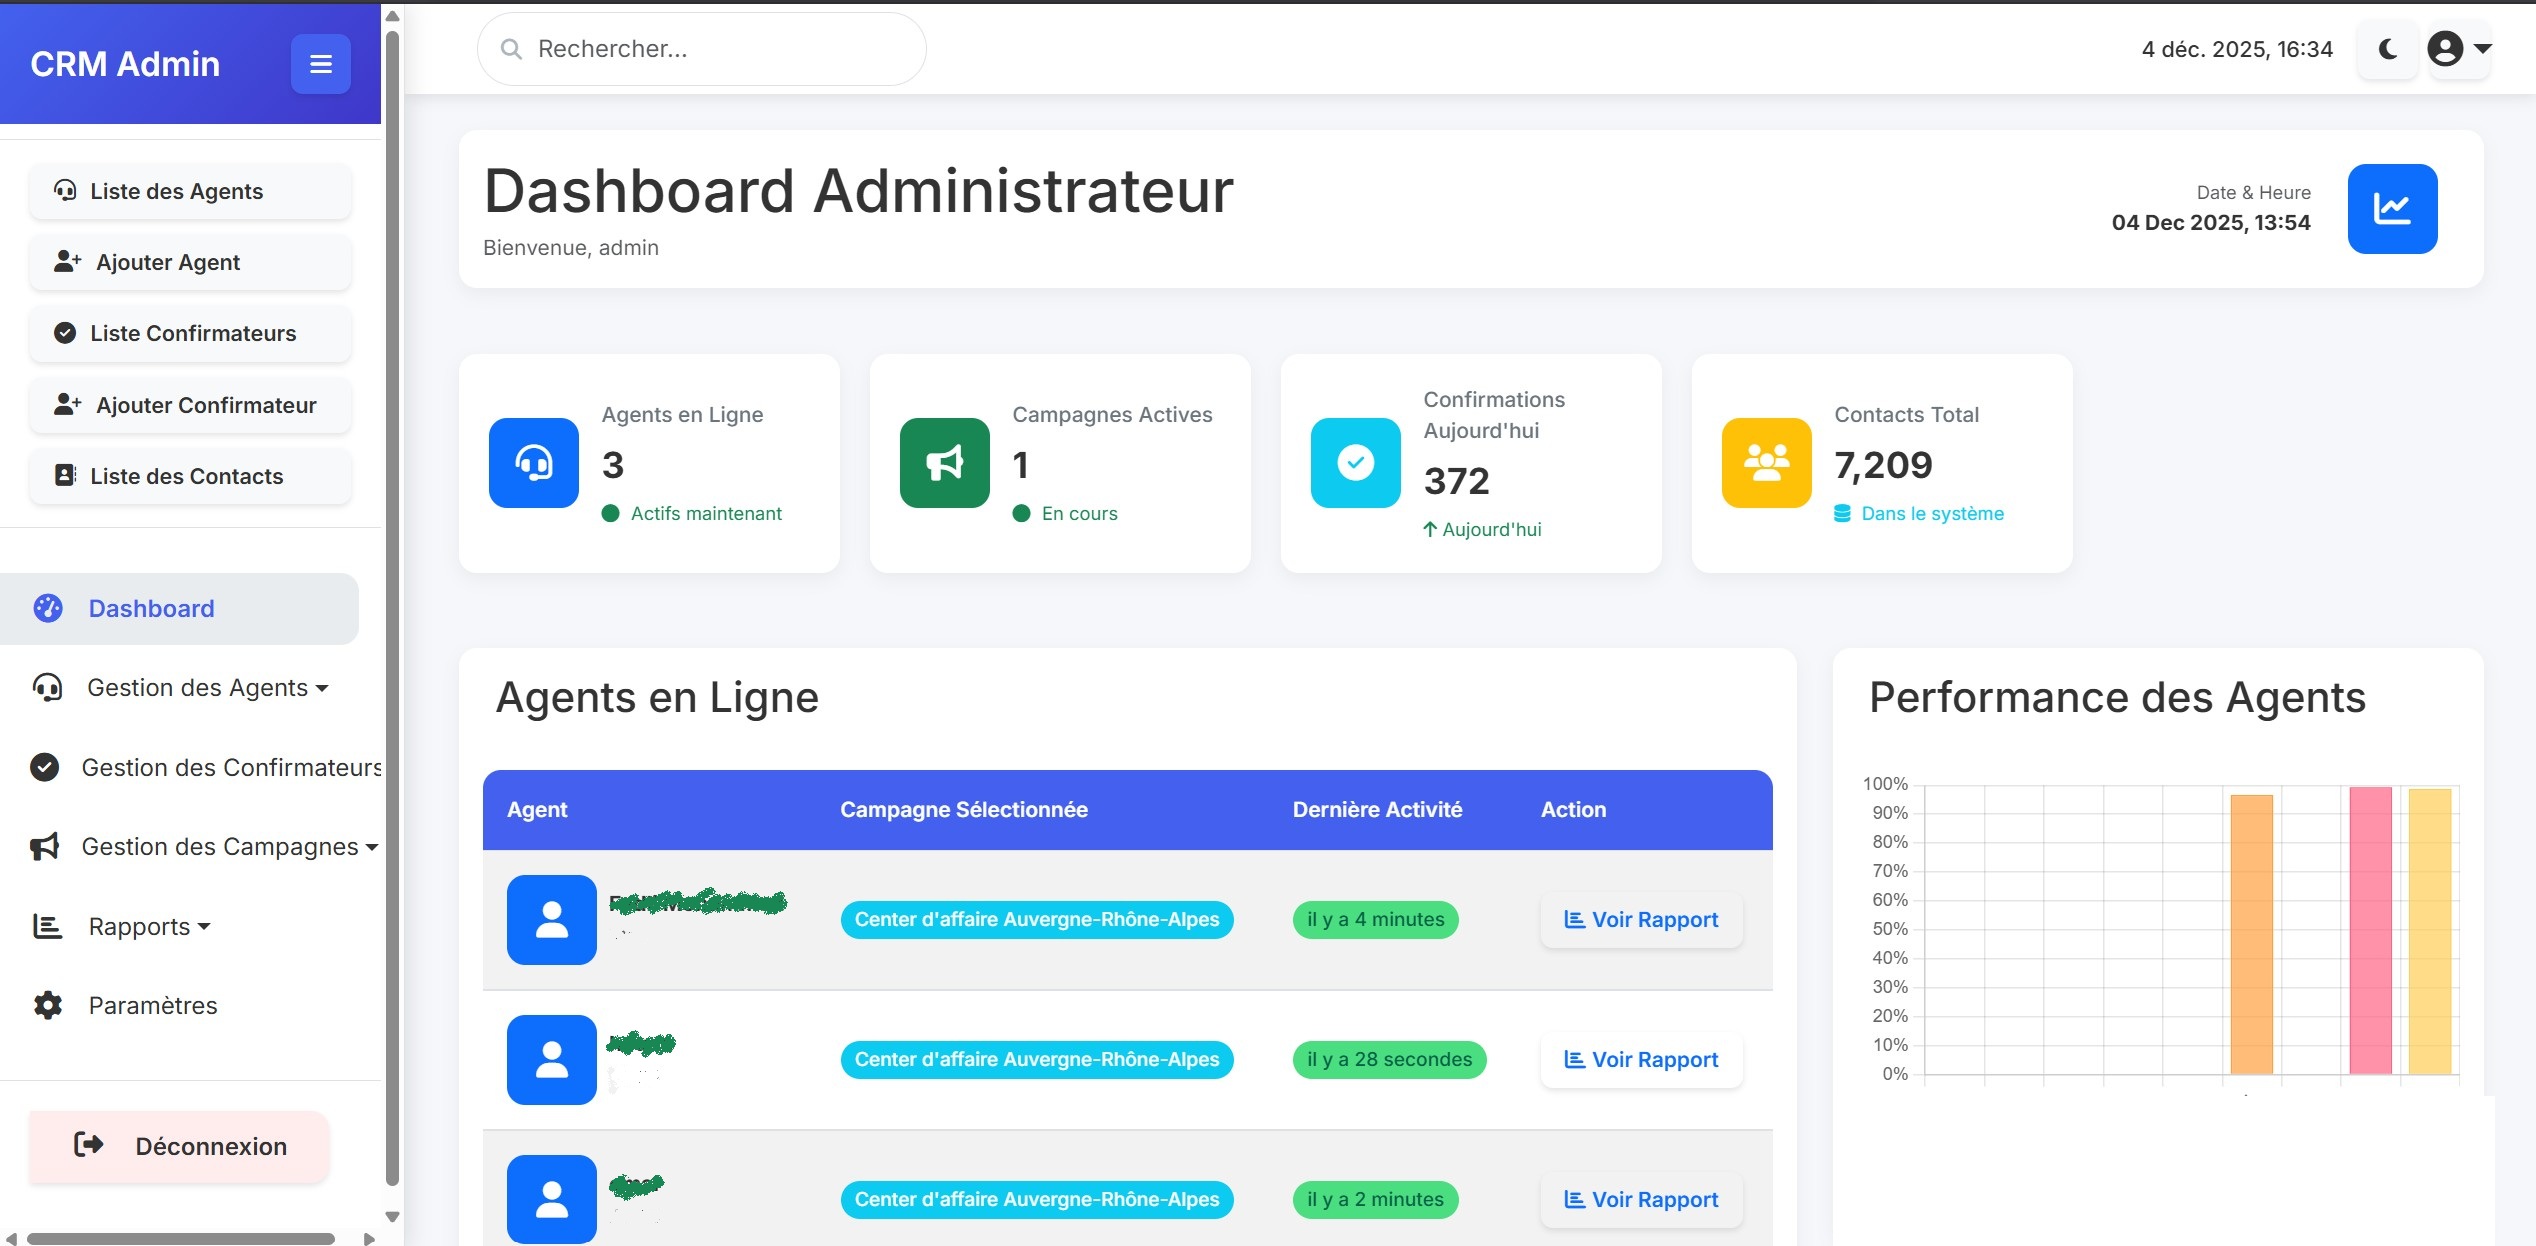Click the megaphone icon on Campagnes Actives card
The image size is (2536, 1246).
tap(943, 463)
